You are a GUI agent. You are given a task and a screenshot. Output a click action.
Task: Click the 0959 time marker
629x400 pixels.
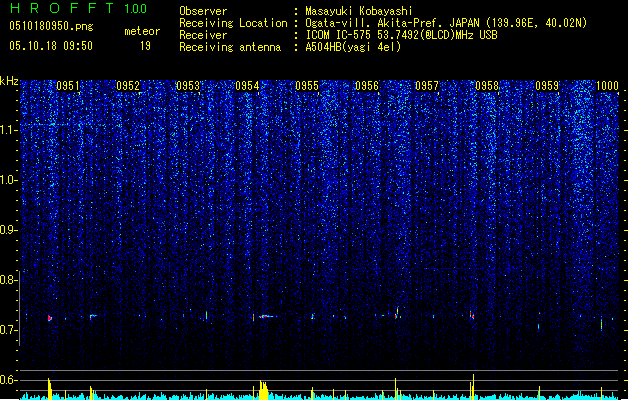click(547, 86)
